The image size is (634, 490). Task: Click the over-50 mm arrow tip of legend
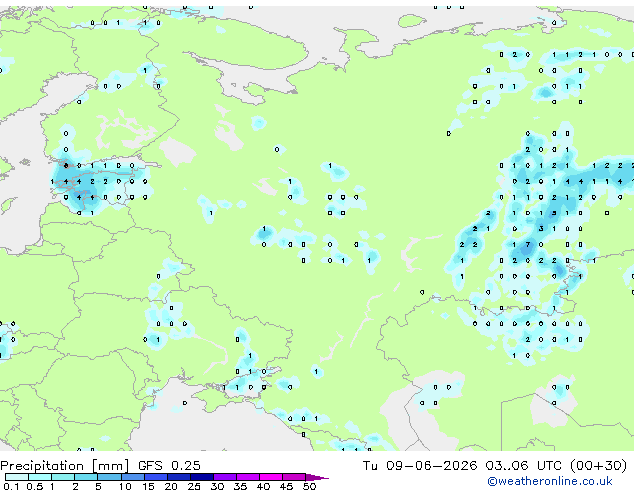[317, 478]
